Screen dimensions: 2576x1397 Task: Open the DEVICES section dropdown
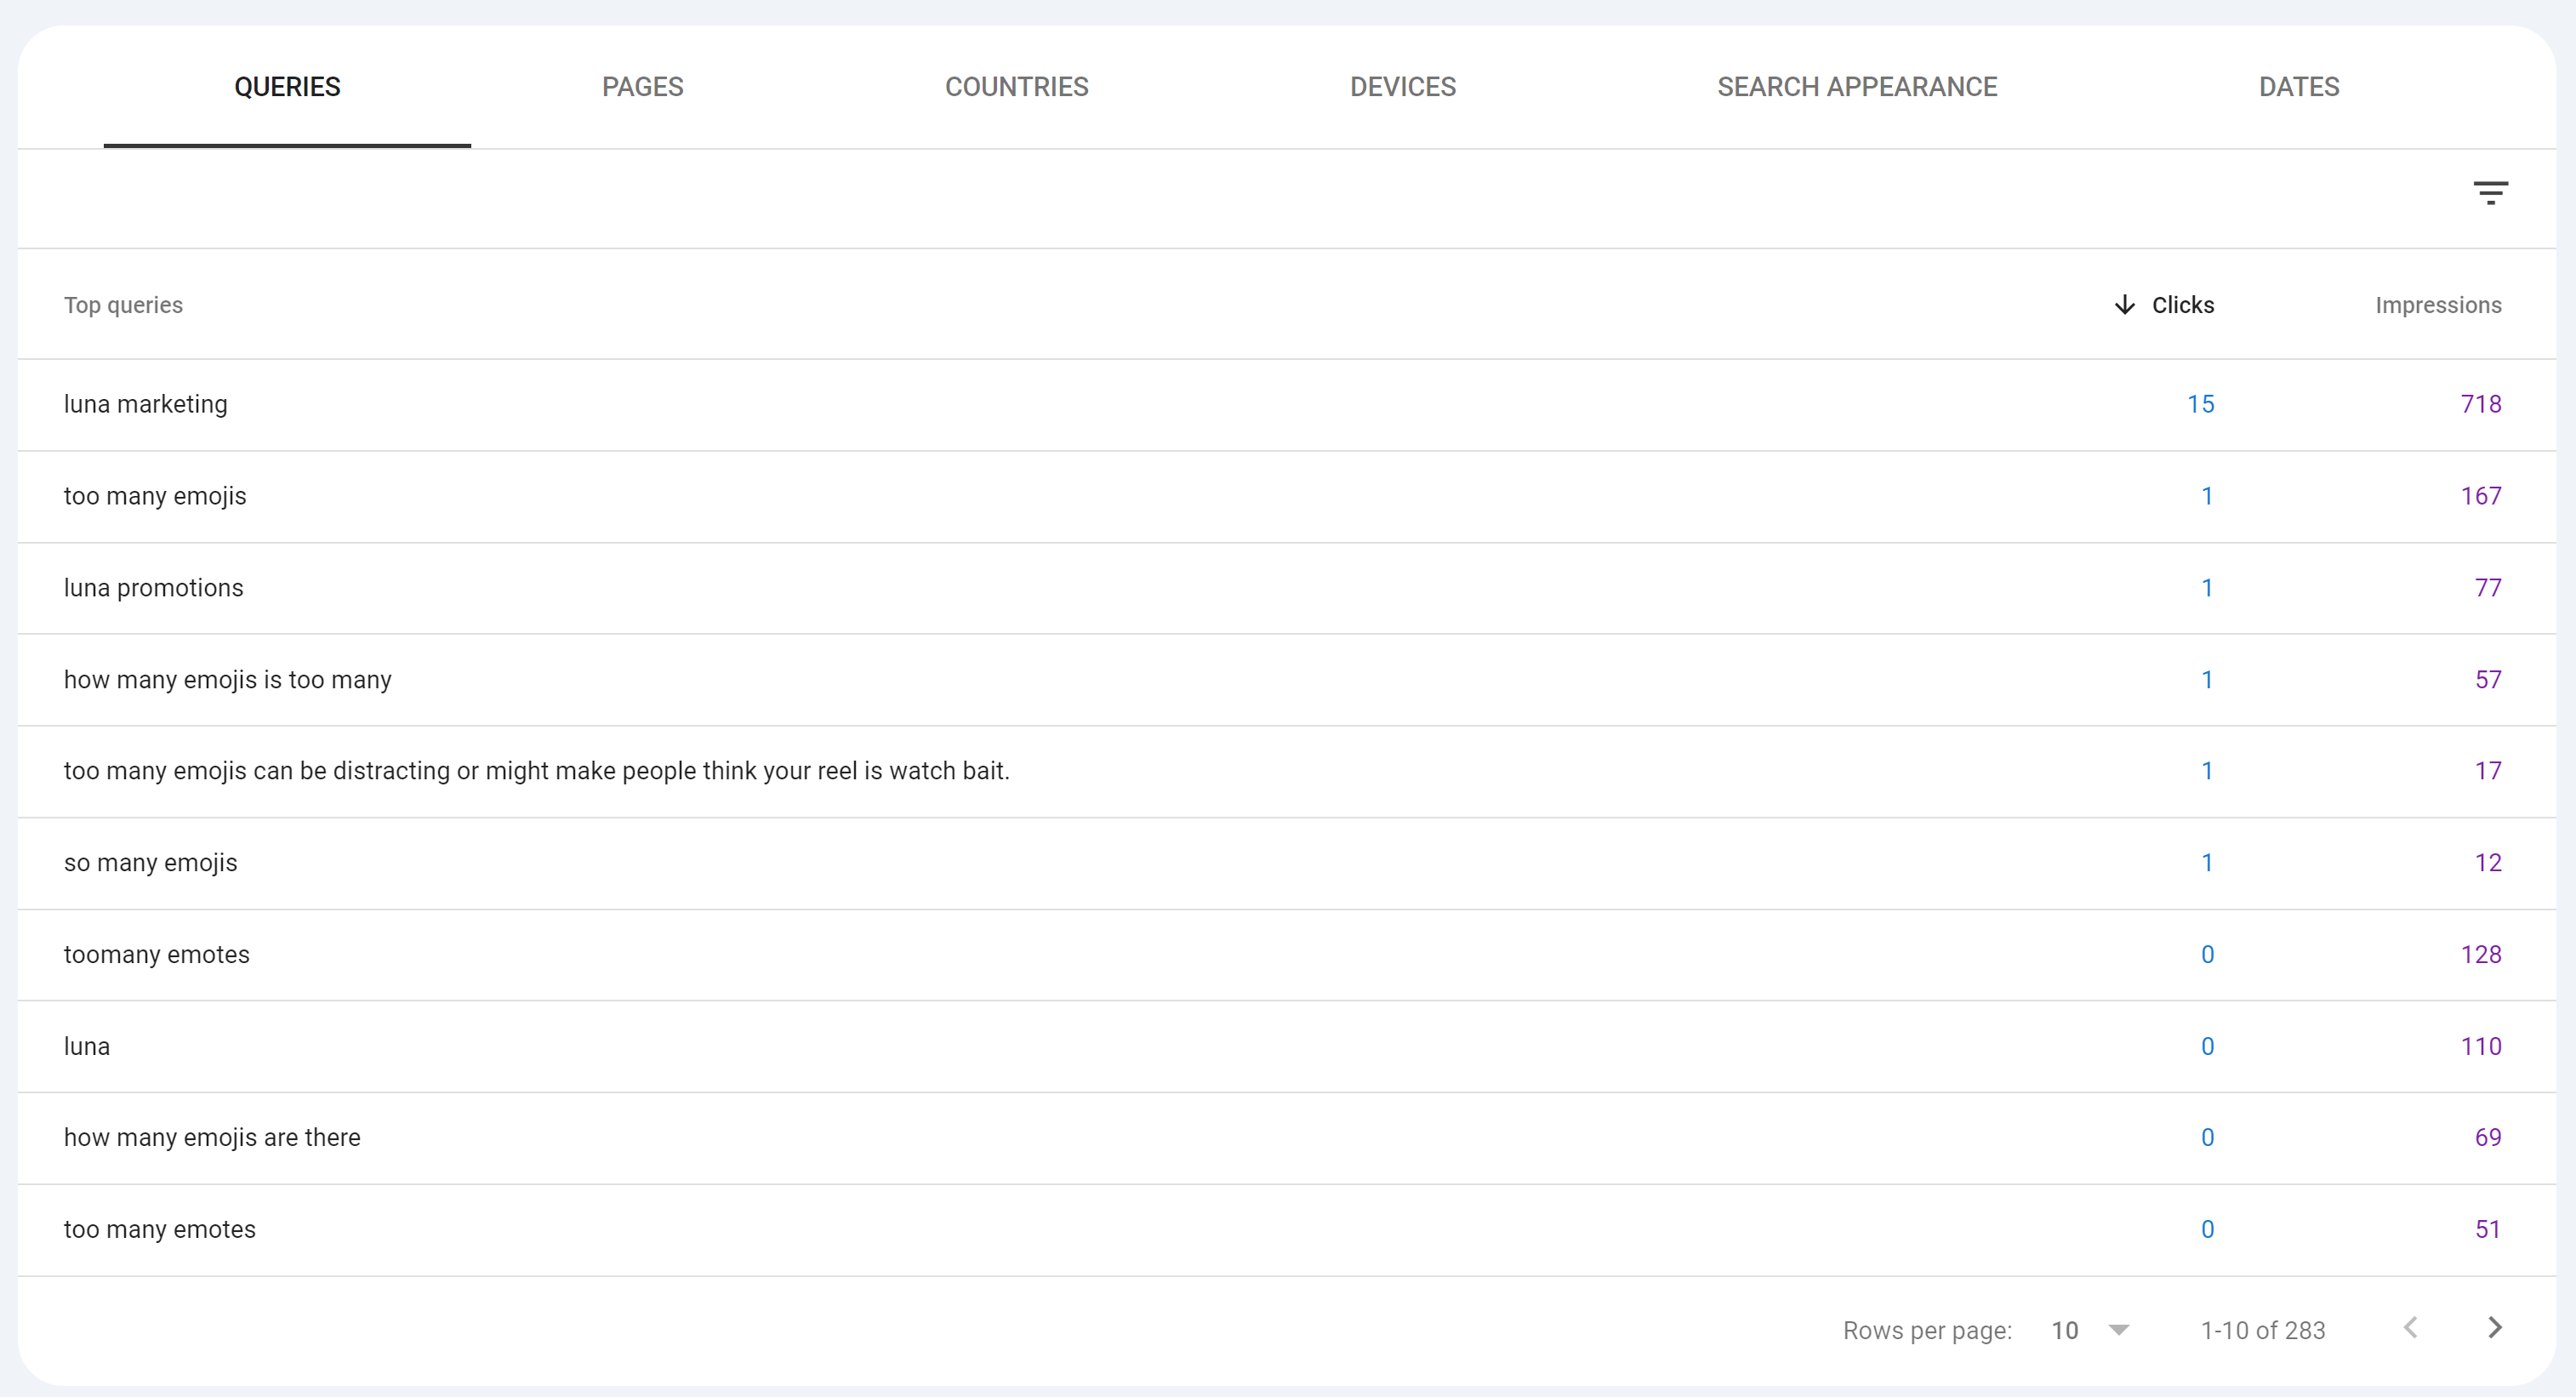click(x=1401, y=86)
